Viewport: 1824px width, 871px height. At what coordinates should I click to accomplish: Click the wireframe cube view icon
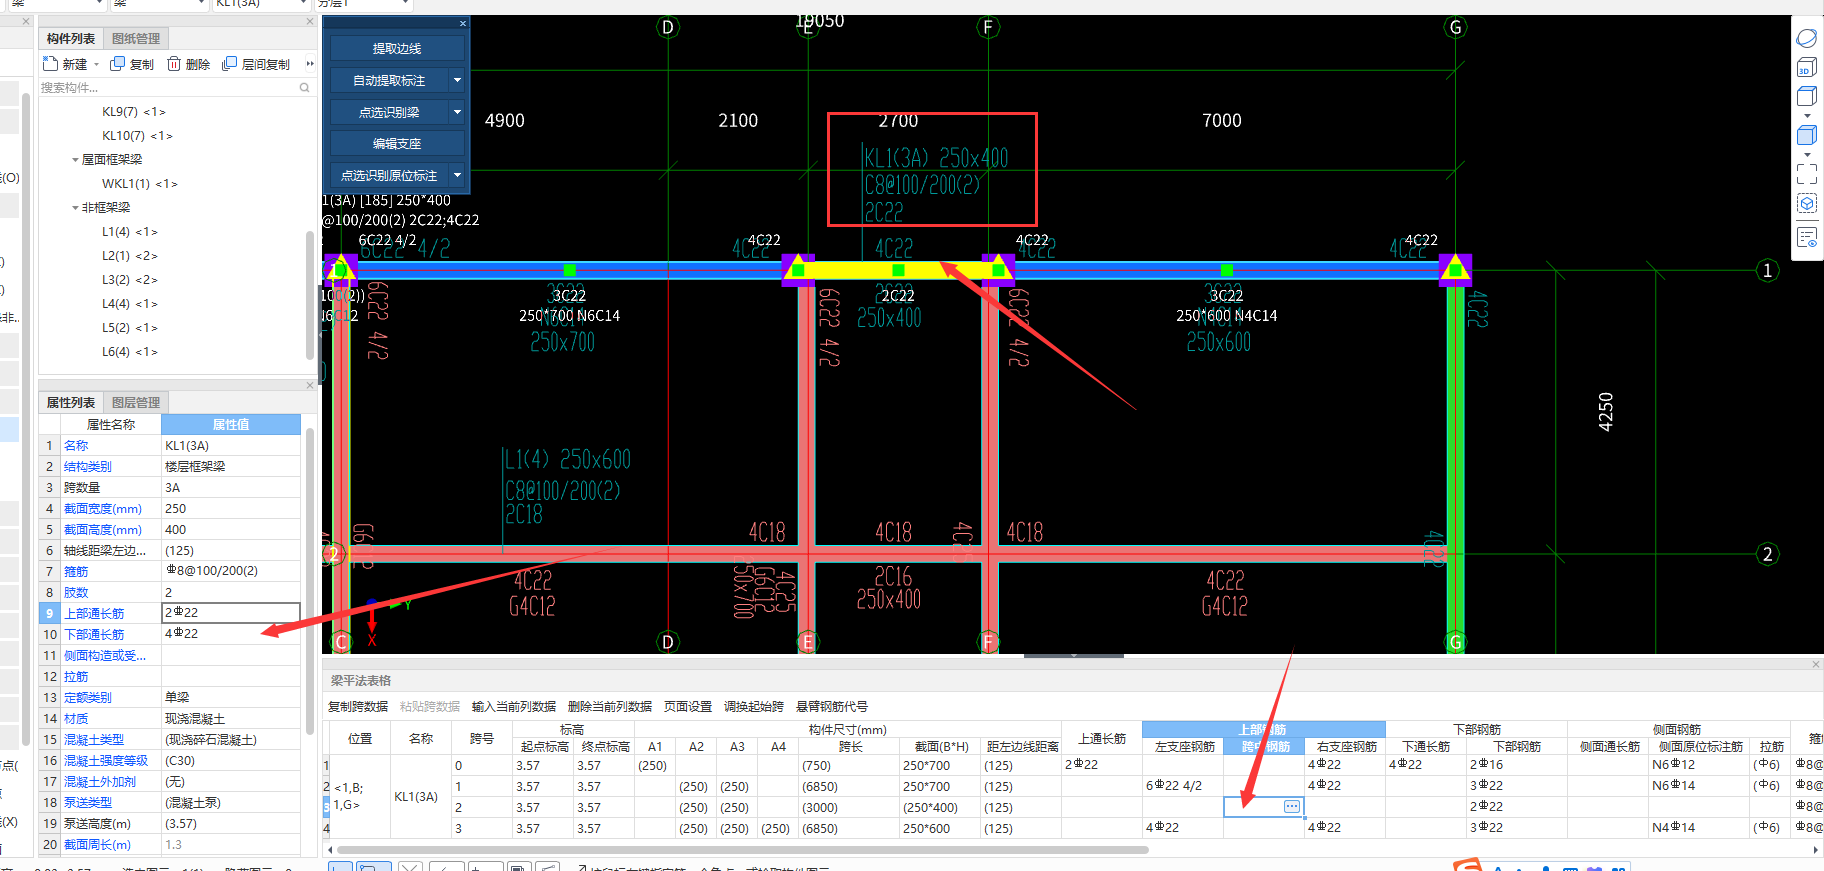click(x=1806, y=96)
